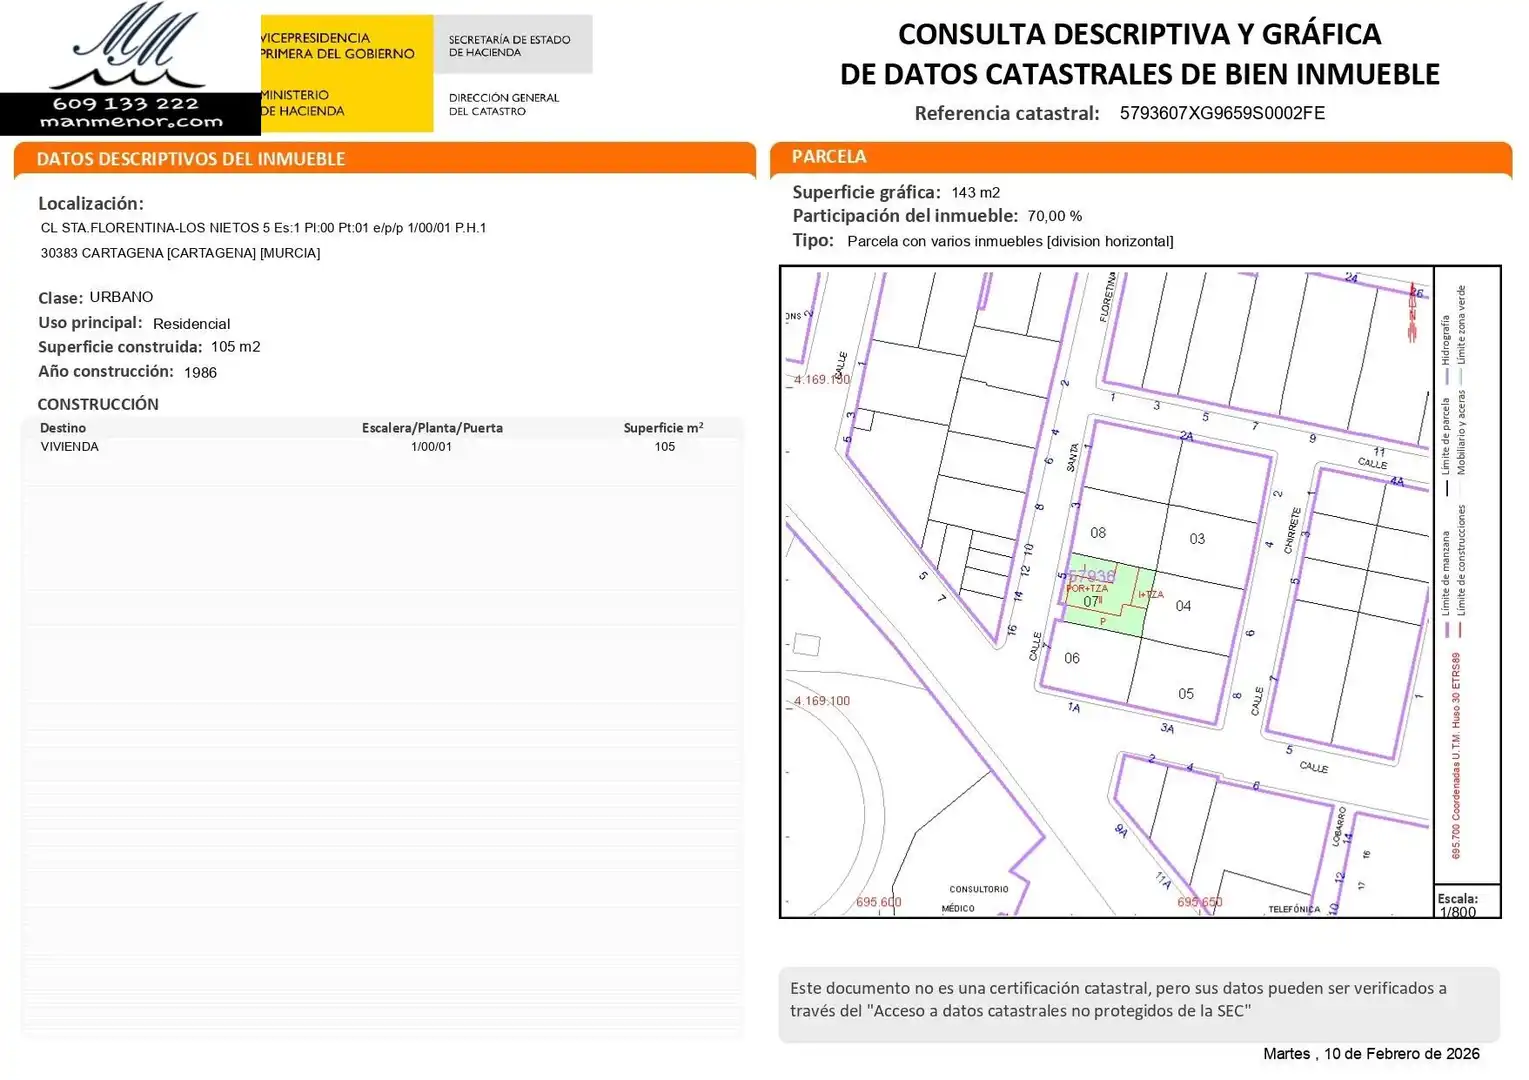This screenshot has width=1529, height=1080.
Task: Click the 'VIVIENDA' table cell
Action: [69, 447]
